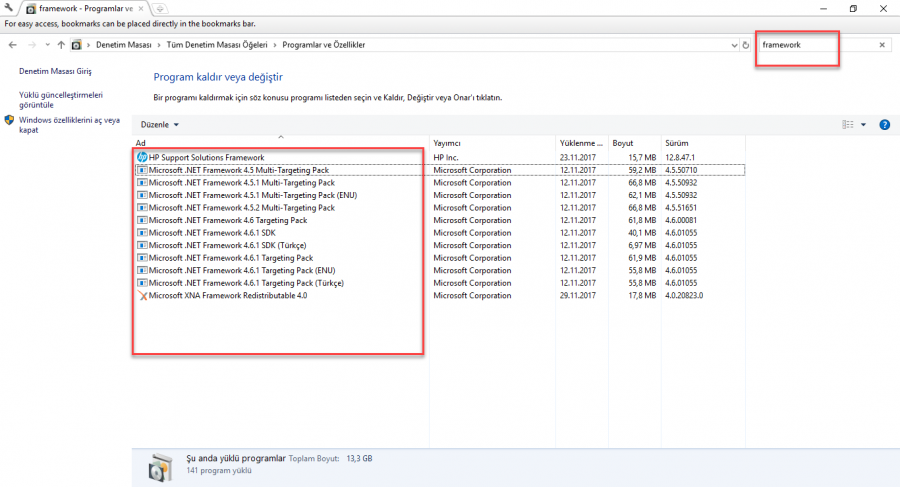Viewport: 900px width, 487px height.
Task: Click the 15,7 MB size value
Action: point(642,157)
